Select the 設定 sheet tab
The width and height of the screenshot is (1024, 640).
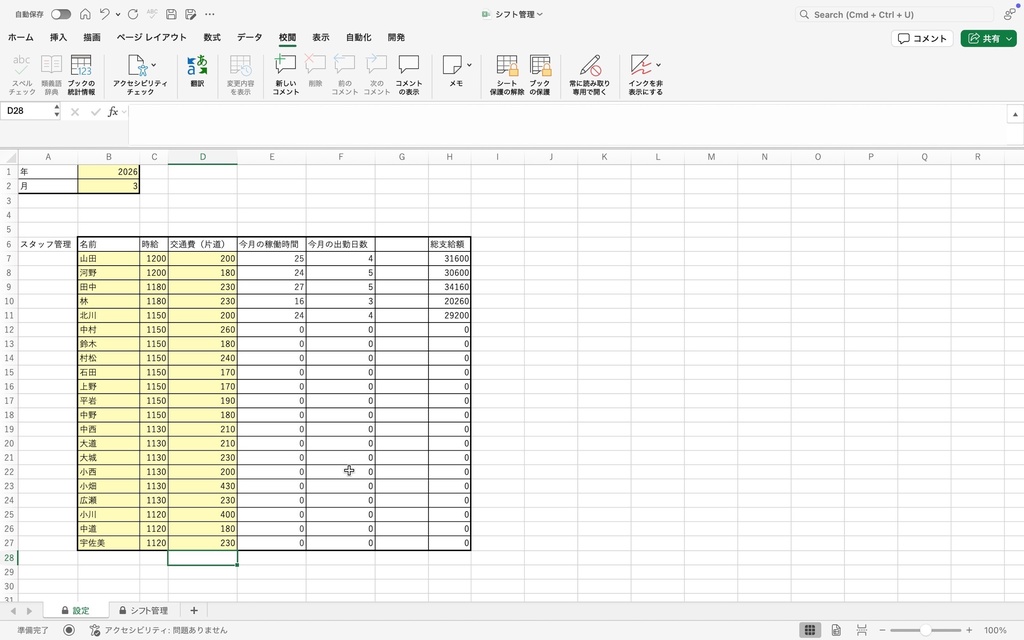(x=75, y=611)
